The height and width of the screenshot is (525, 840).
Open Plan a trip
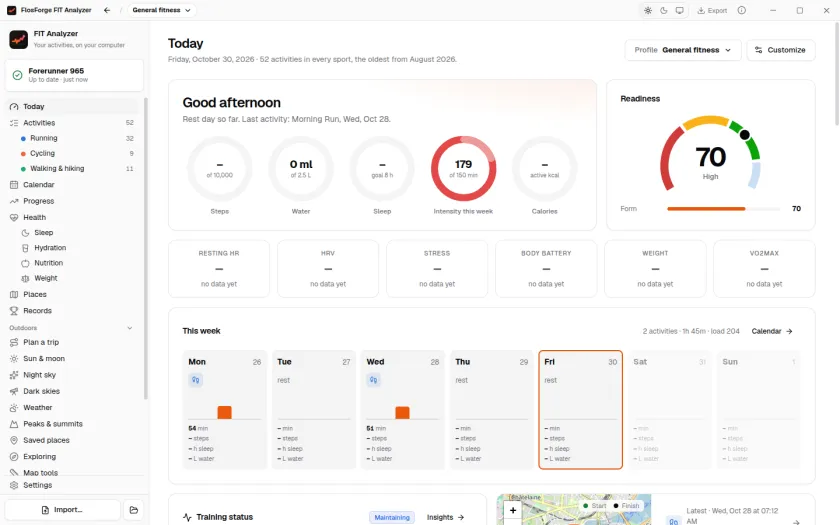point(74,342)
